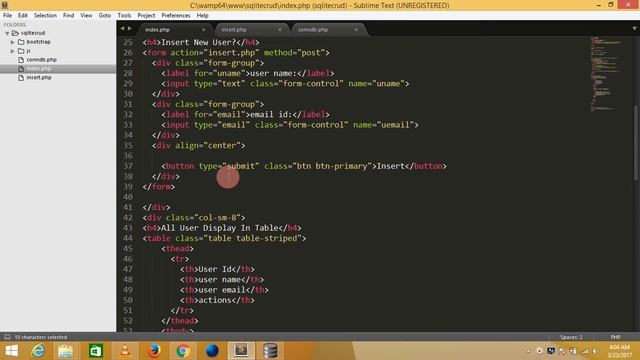Open the File menu
The height and width of the screenshot is (360, 640).
pos(7,15)
